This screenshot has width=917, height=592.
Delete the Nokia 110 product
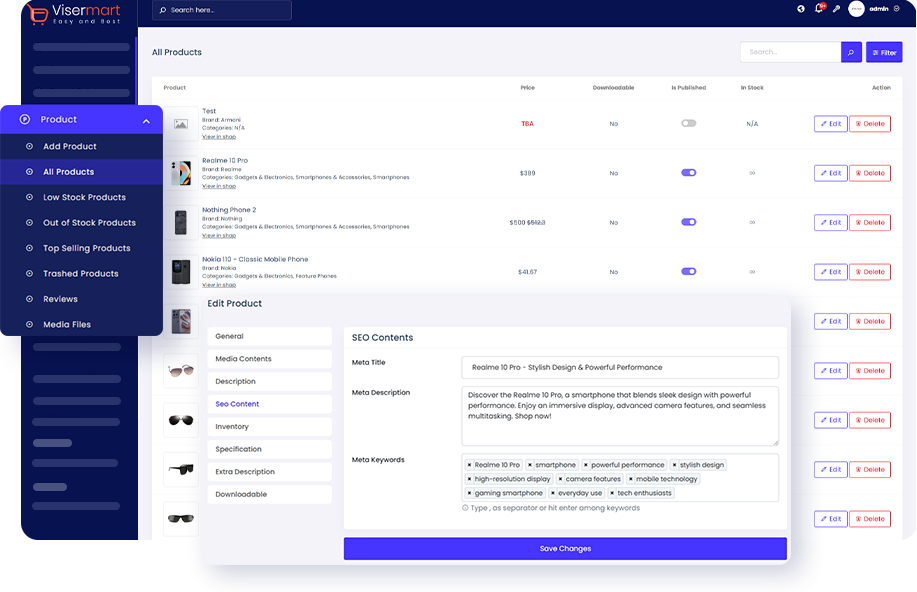[x=870, y=272]
